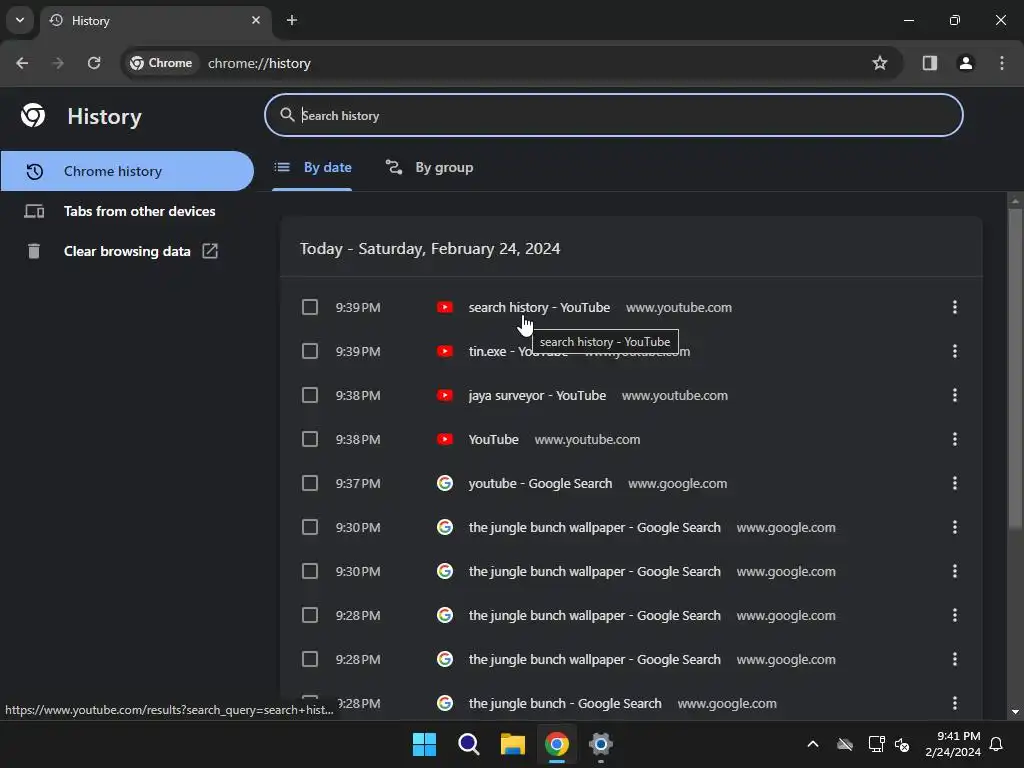Click YouTube favicon of jaya surveyor row

(x=445, y=395)
